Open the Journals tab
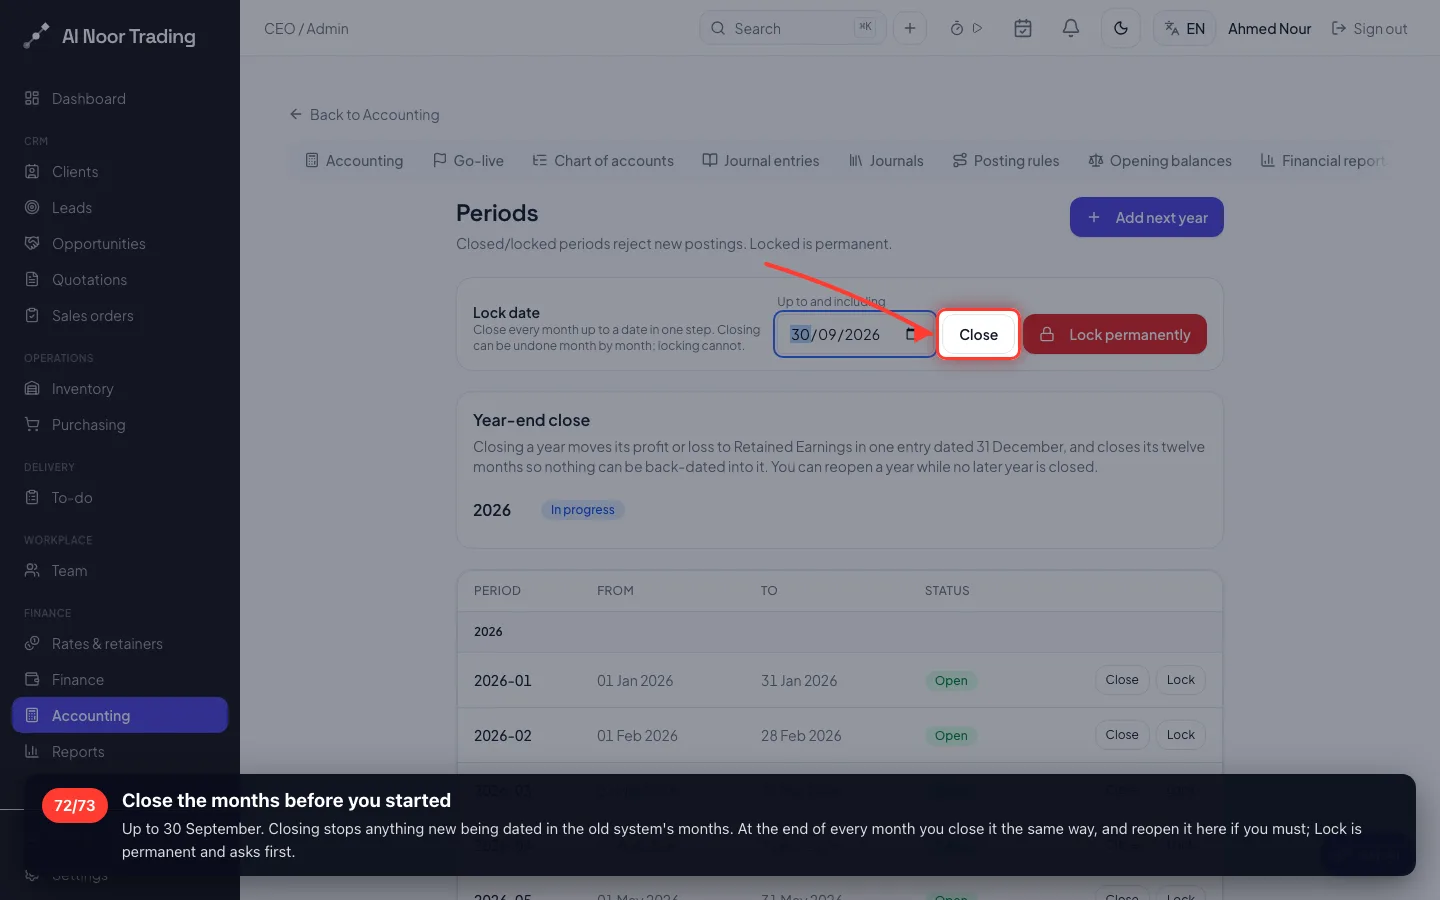 click(x=886, y=161)
